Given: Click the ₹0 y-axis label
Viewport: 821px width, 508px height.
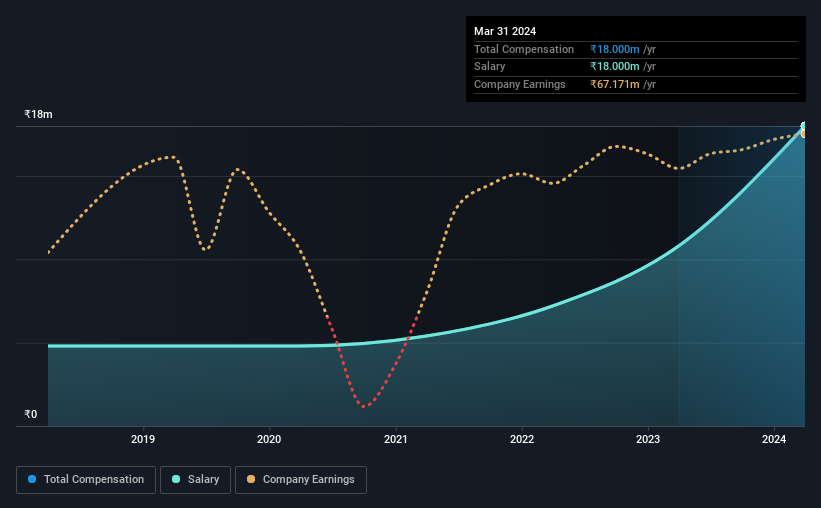Looking at the screenshot, I should 31,414.
